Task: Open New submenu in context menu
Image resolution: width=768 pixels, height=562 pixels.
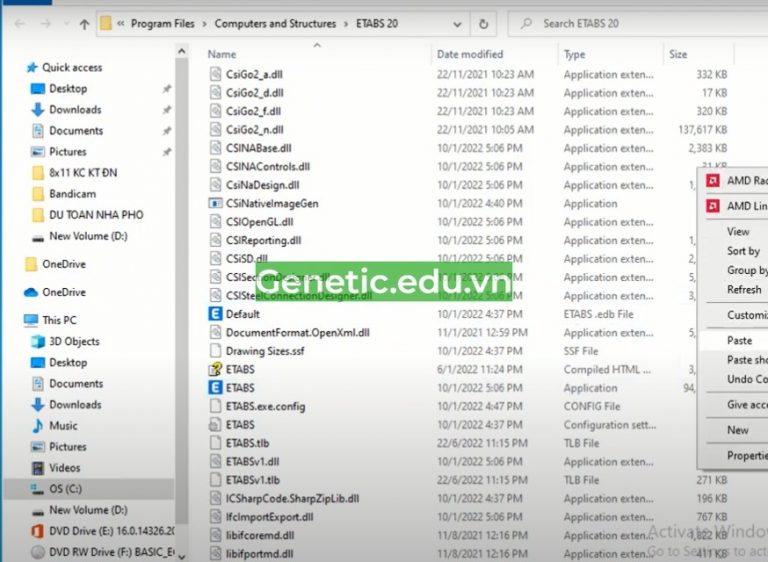Action: click(737, 430)
